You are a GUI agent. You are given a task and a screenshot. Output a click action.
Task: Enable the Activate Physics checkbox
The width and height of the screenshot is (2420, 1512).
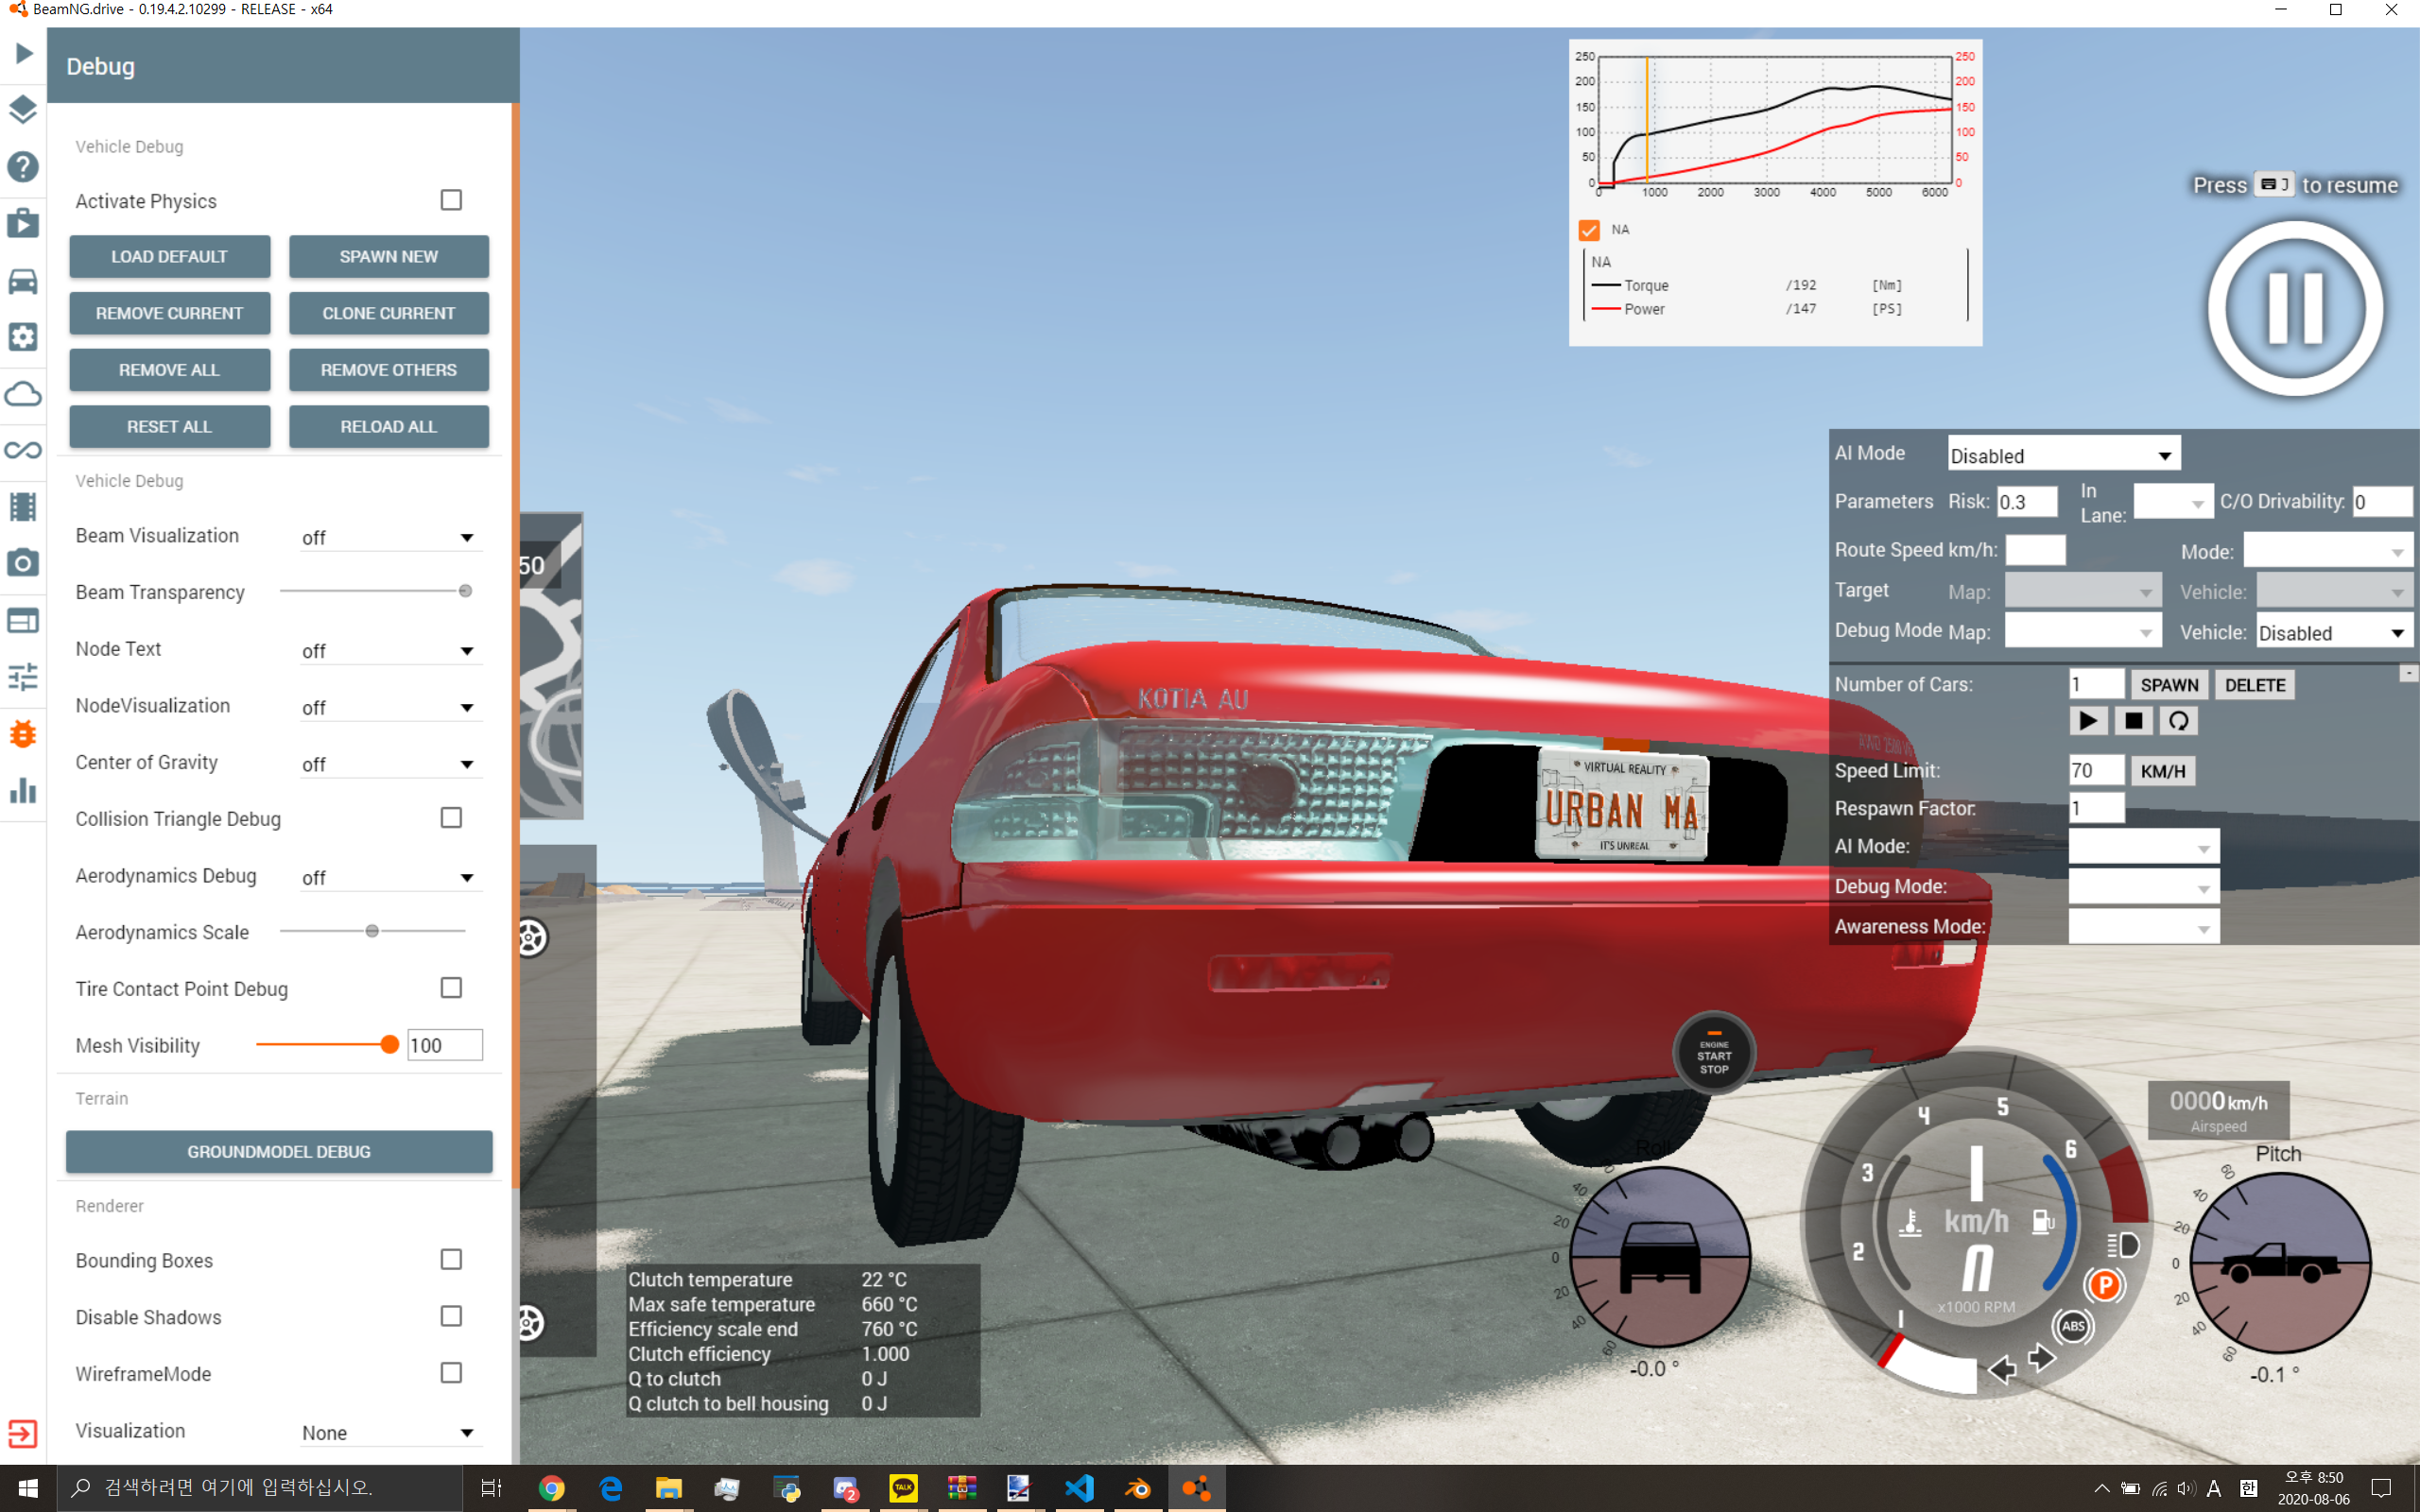(451, 200)
